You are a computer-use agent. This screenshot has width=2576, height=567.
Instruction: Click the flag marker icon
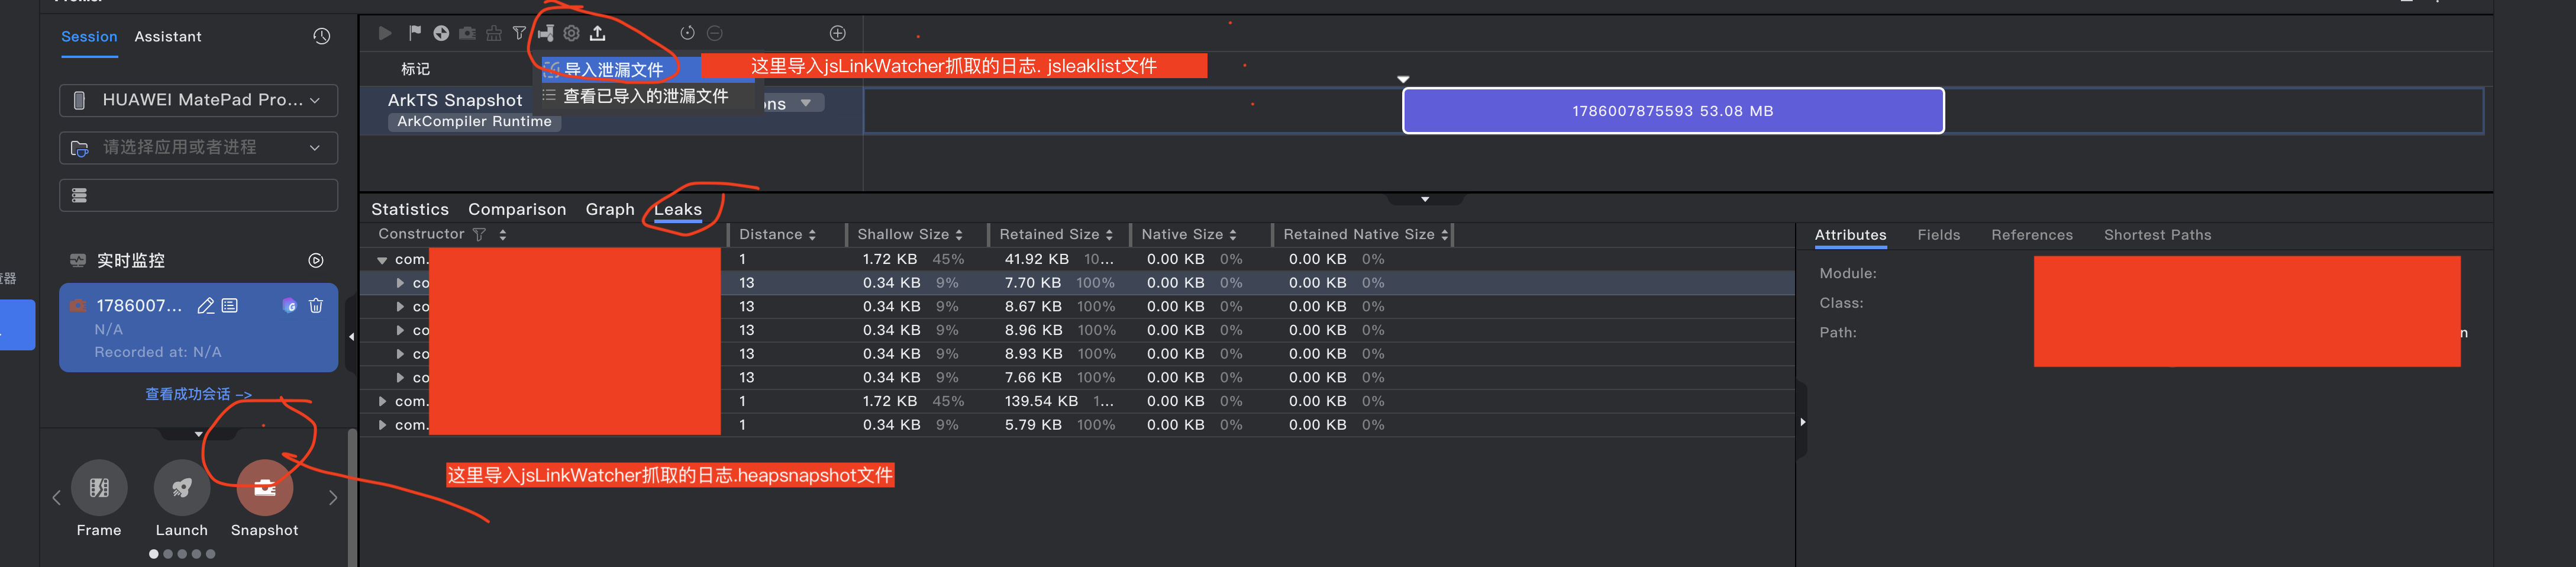(415, 33)
